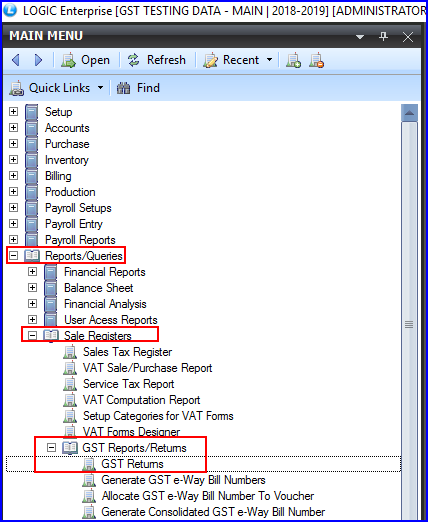428x522 pixels.
Task: Select the Sales Tax Register report
Action: [x=127, y=352]
